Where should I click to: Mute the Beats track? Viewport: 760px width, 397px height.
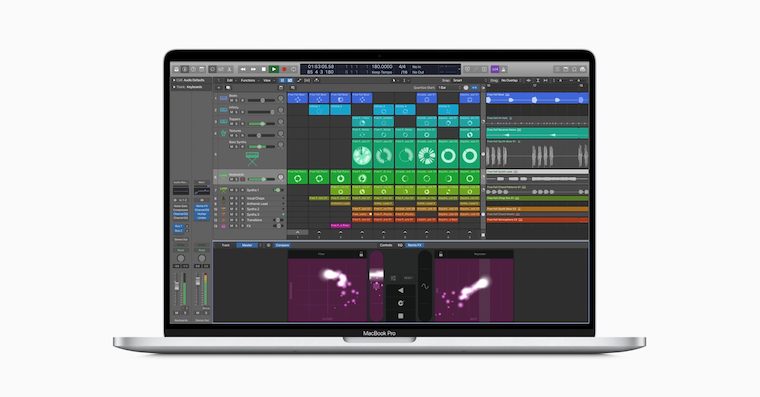pos(232,100)
